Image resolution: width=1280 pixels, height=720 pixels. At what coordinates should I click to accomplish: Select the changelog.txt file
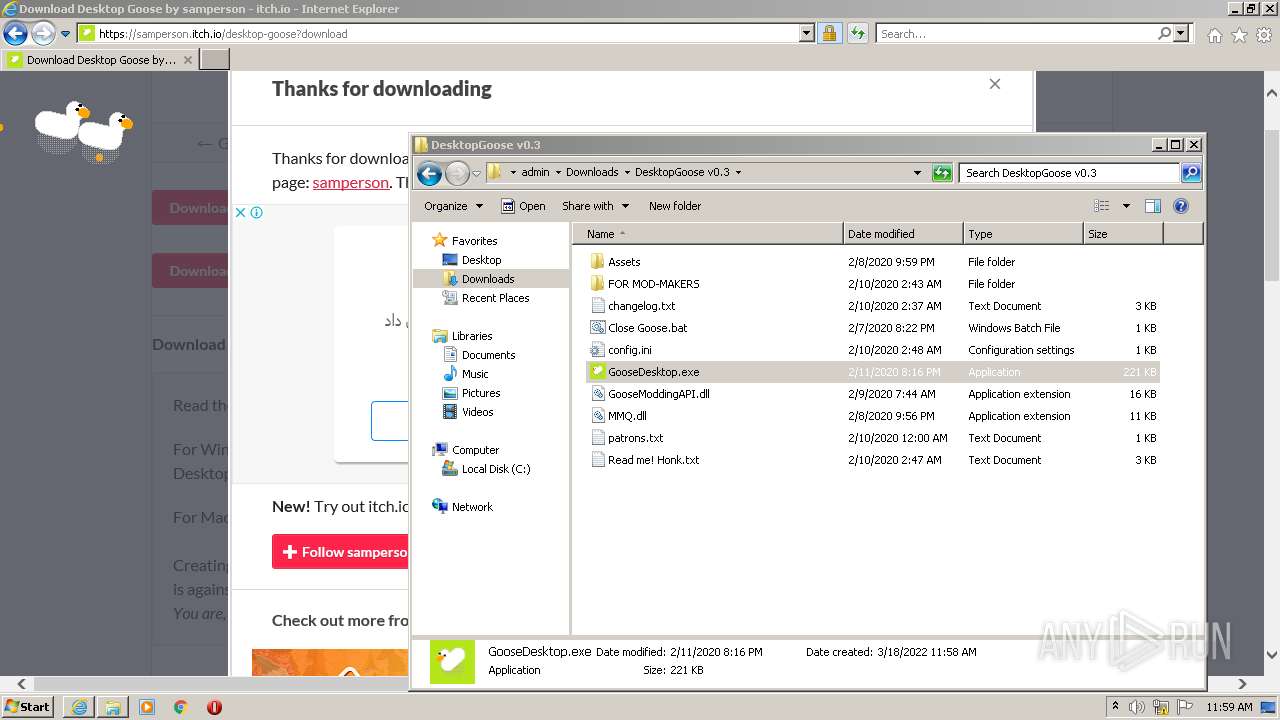[x=641, y=306]
